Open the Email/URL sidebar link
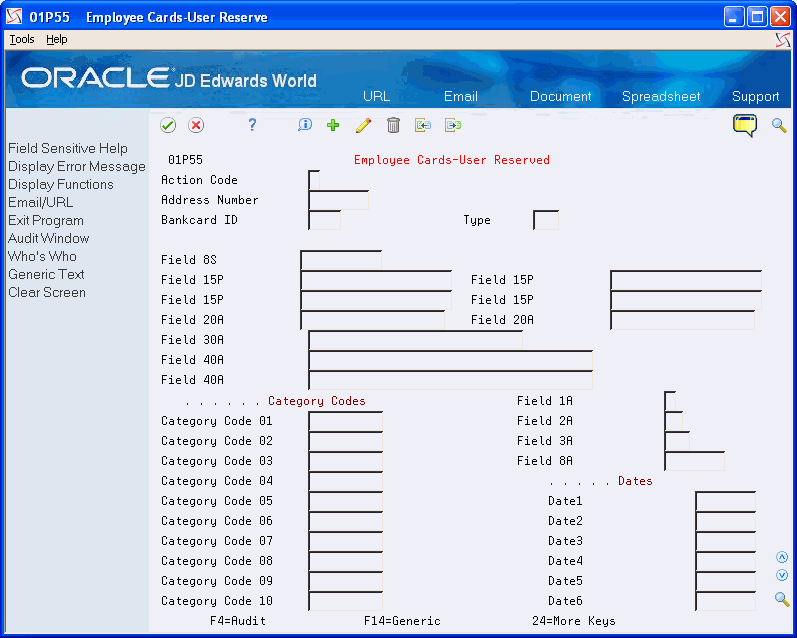Image resolution: width=797 pixels, height=638 pixels. [40, 202]
